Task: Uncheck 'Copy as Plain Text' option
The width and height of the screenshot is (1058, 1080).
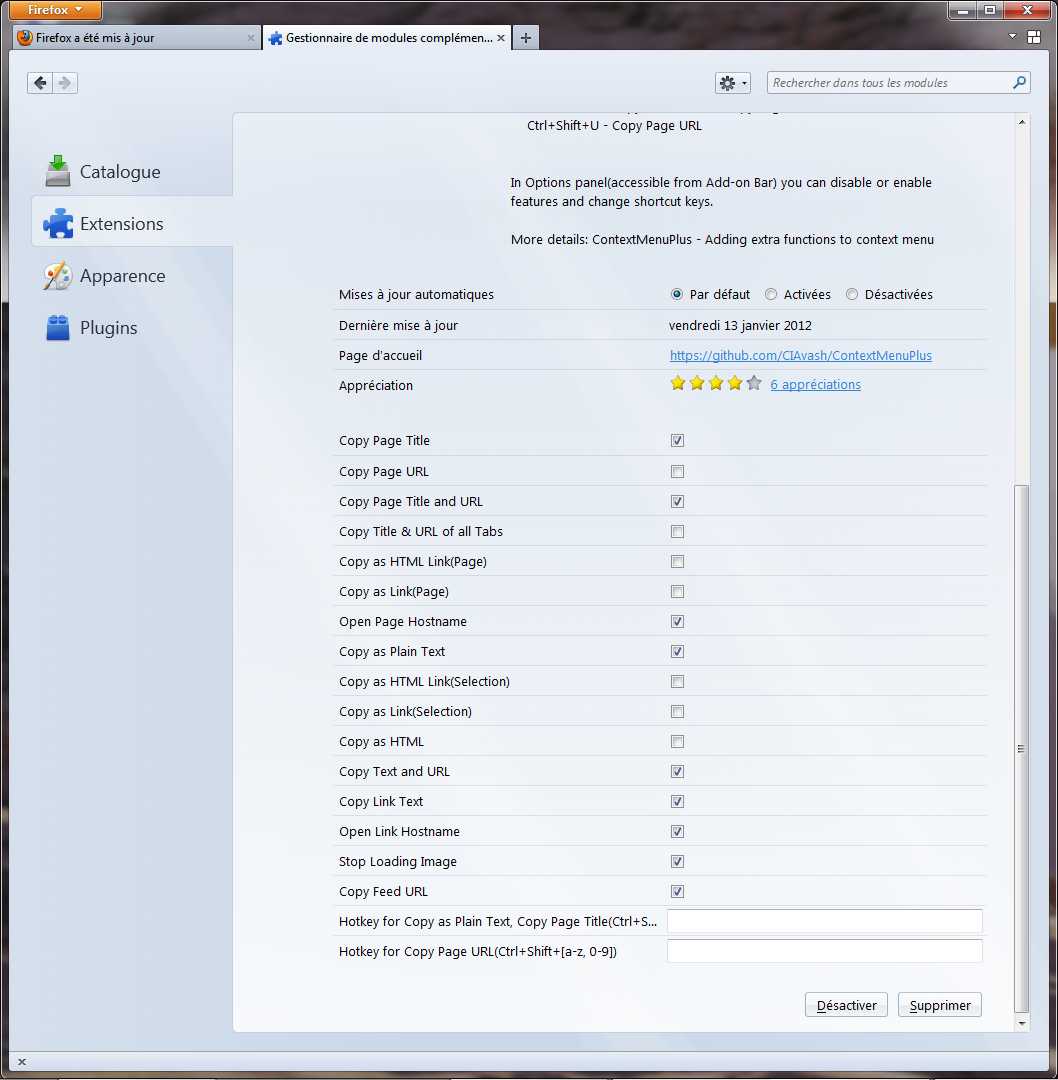Action: point(677,652)
